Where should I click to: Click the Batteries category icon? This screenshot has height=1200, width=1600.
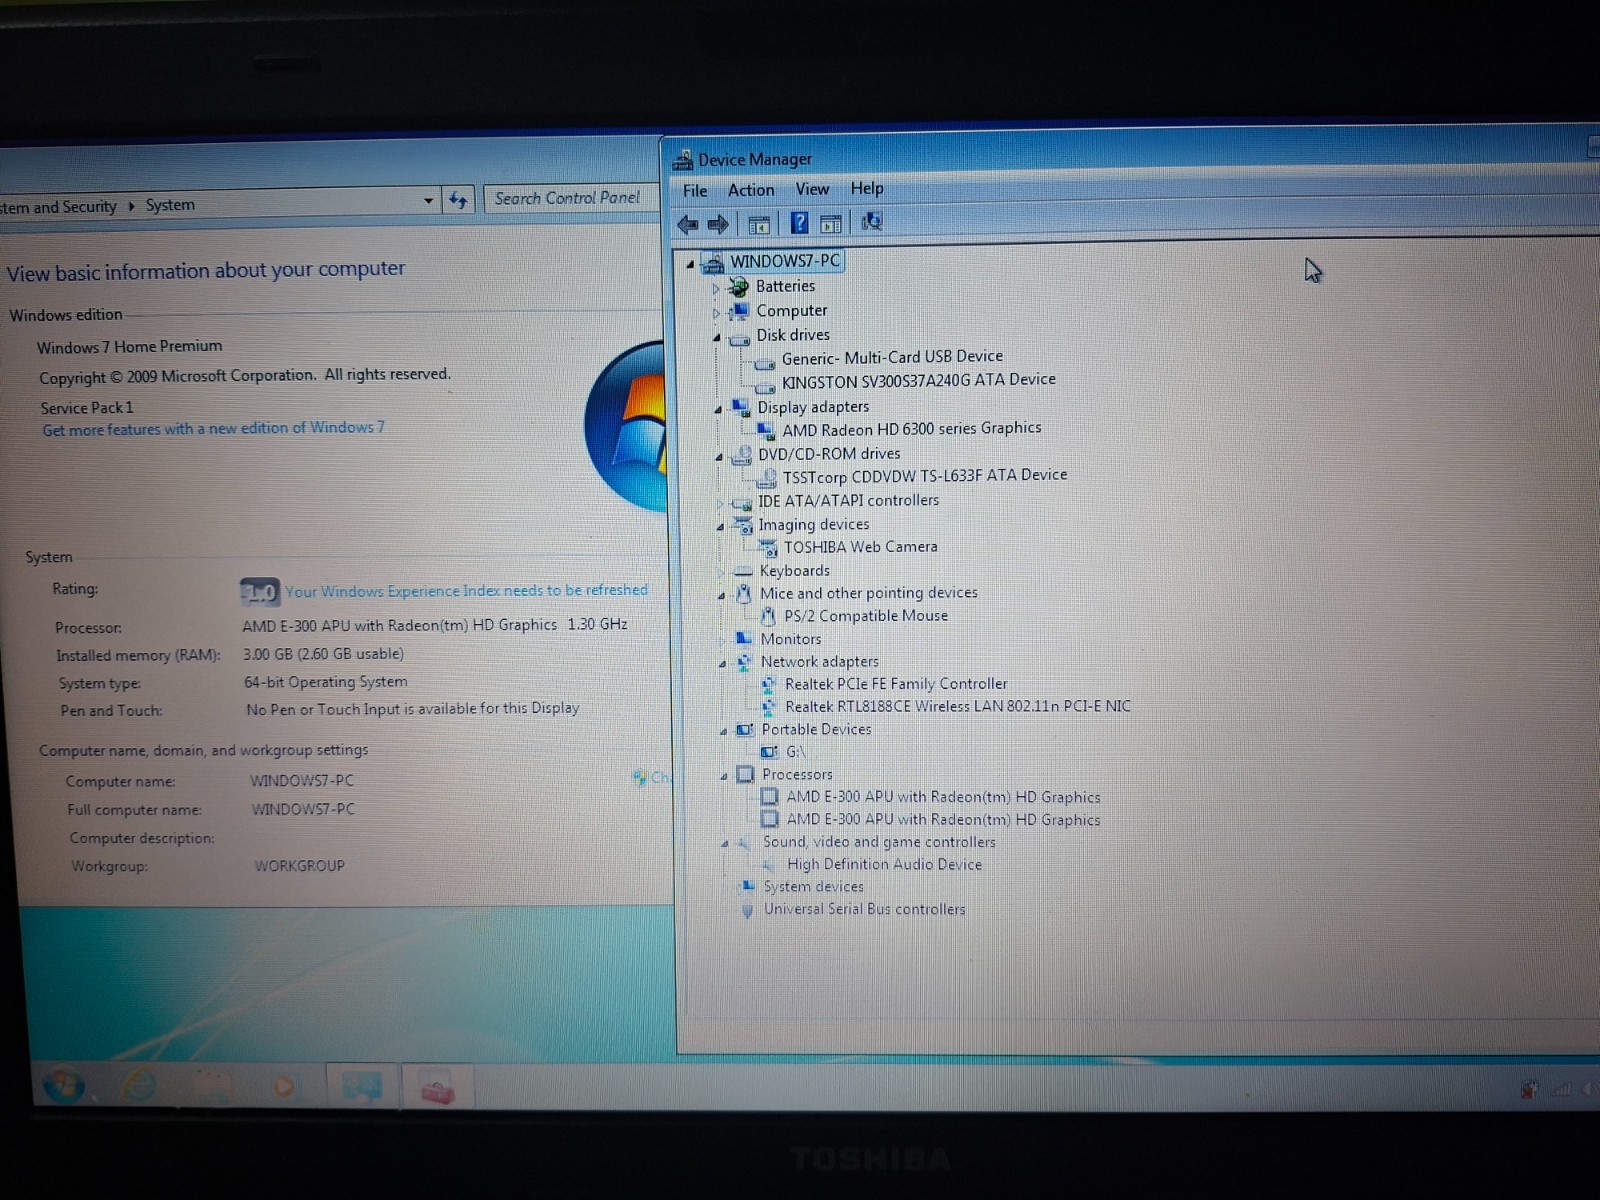(739, 288)
